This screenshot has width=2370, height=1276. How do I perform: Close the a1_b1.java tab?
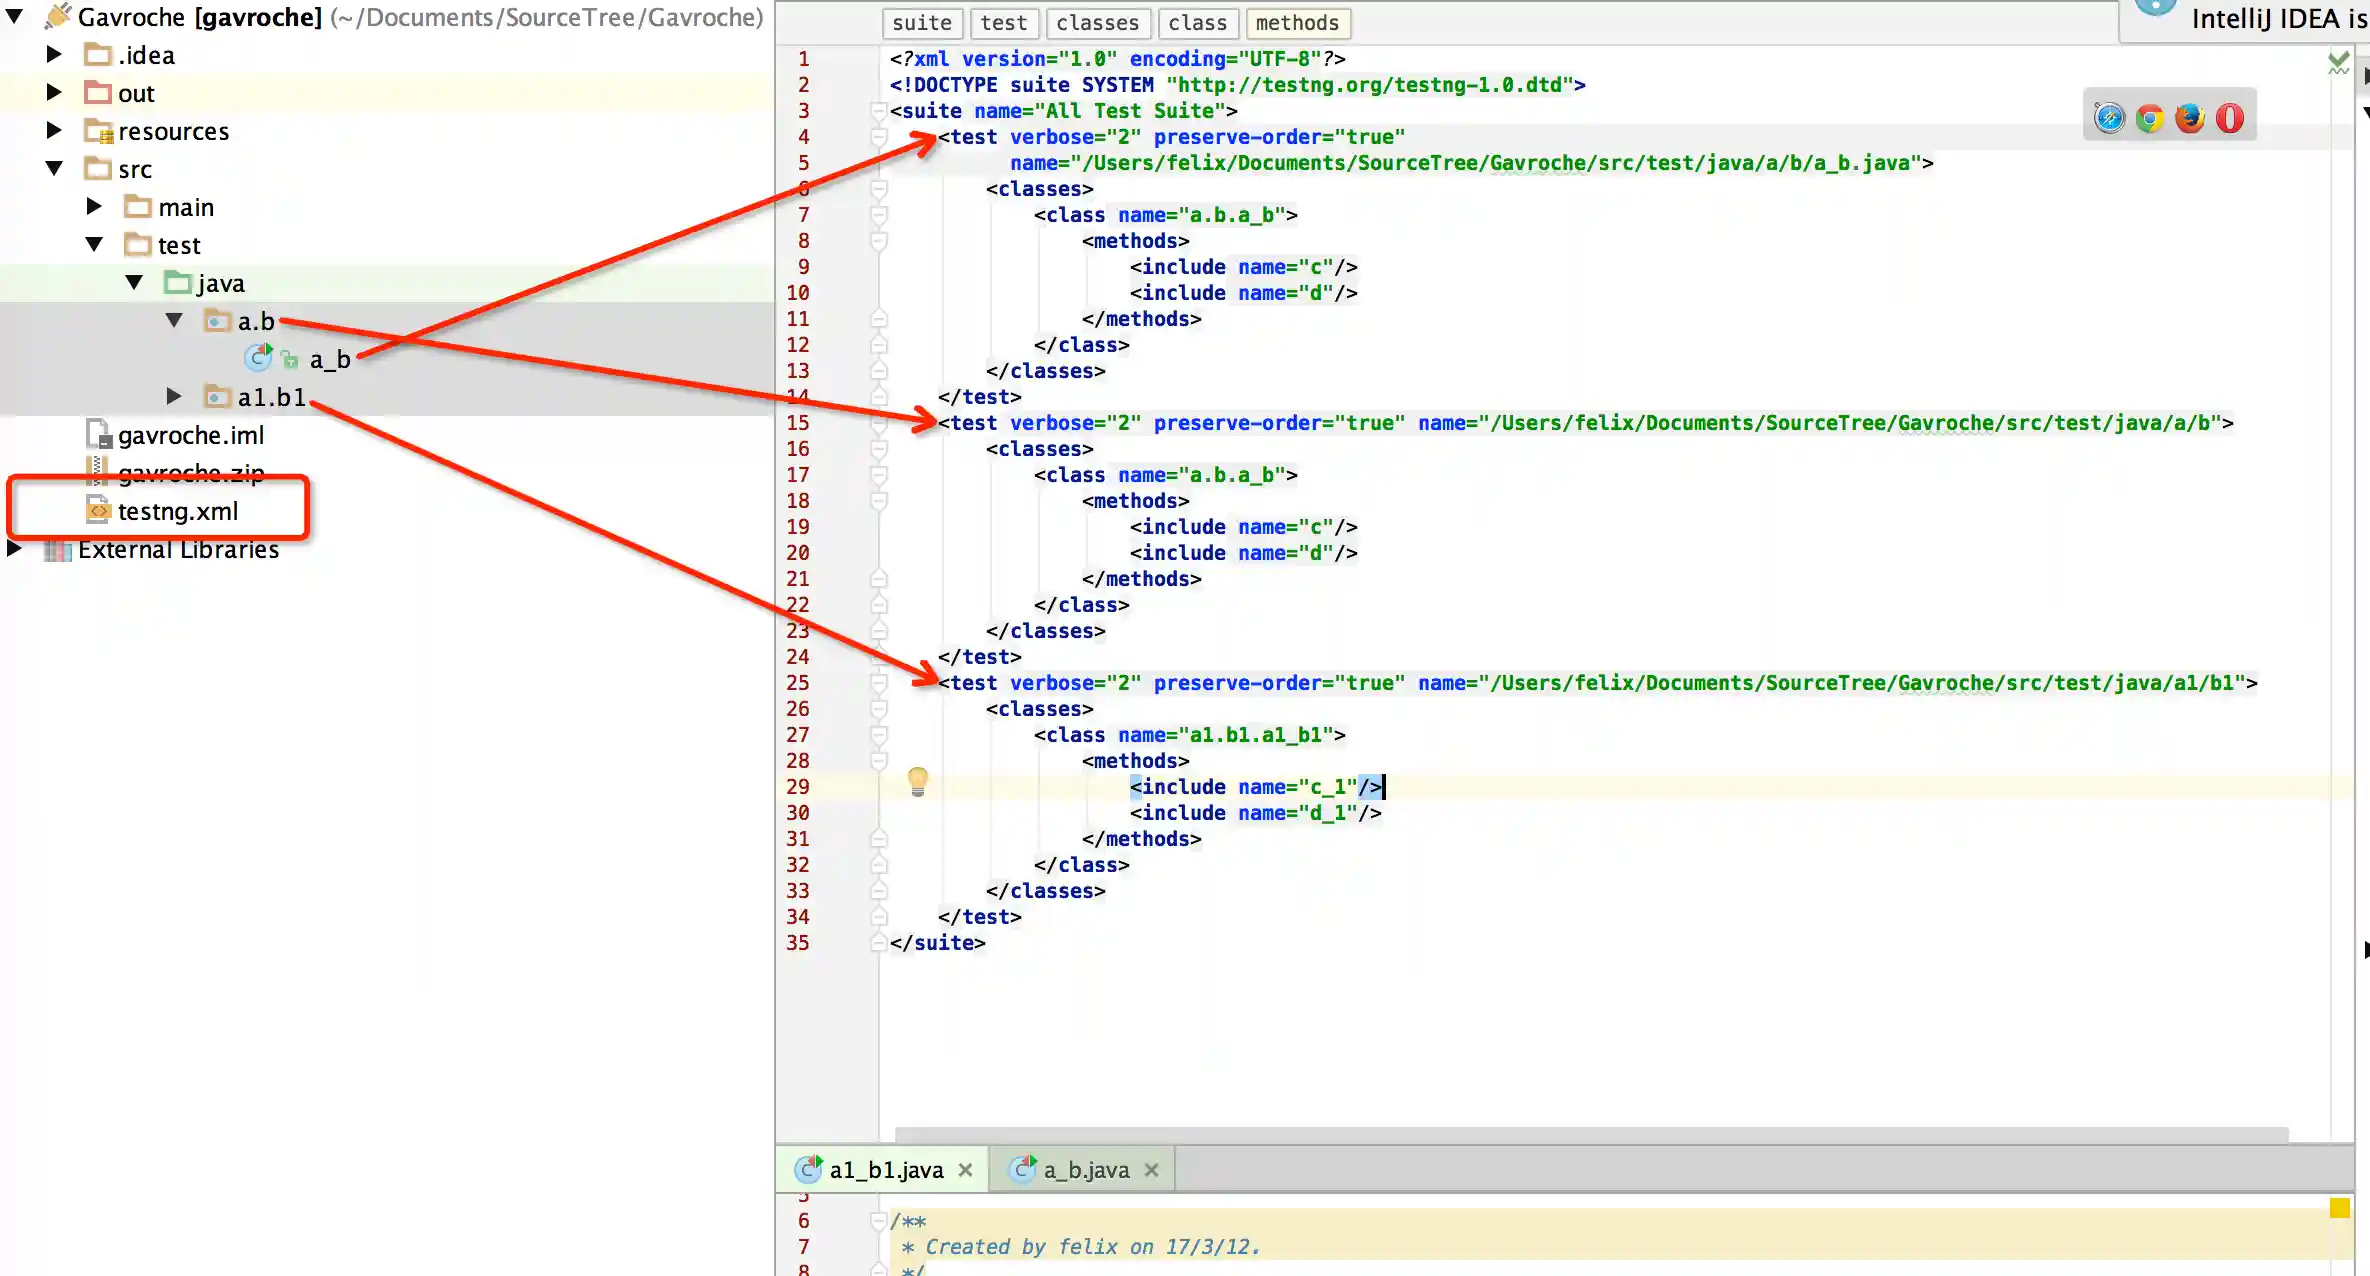(x=965, y=1169)
